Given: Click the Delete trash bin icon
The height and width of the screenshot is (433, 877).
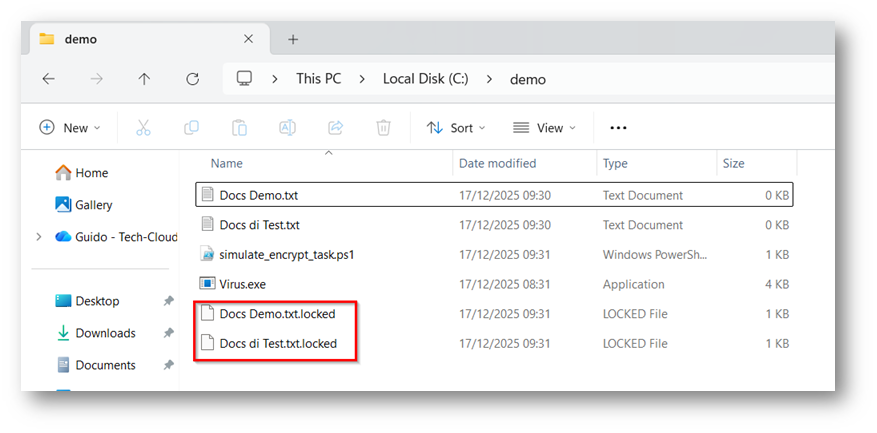Looking at the screenshot, I should click(383, 128).
